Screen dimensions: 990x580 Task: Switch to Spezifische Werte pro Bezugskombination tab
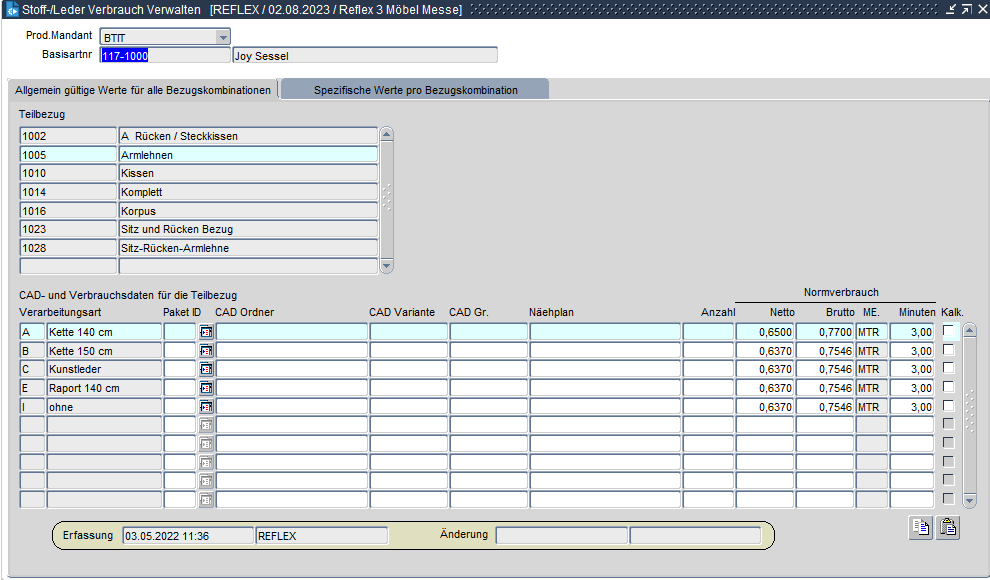415,90
